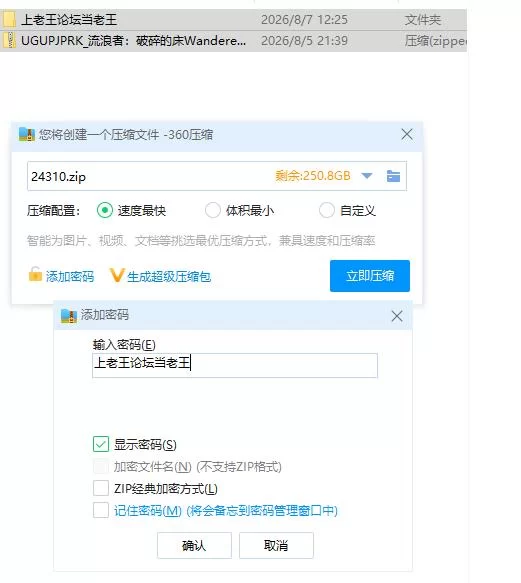Click the 智能为图片、视频 description text
The height and width of the screenshot is (583, 521).
201,241
